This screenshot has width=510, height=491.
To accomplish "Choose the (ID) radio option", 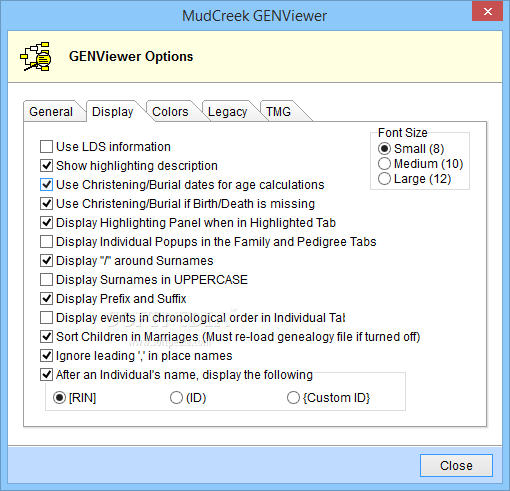I will click(176, 398).
